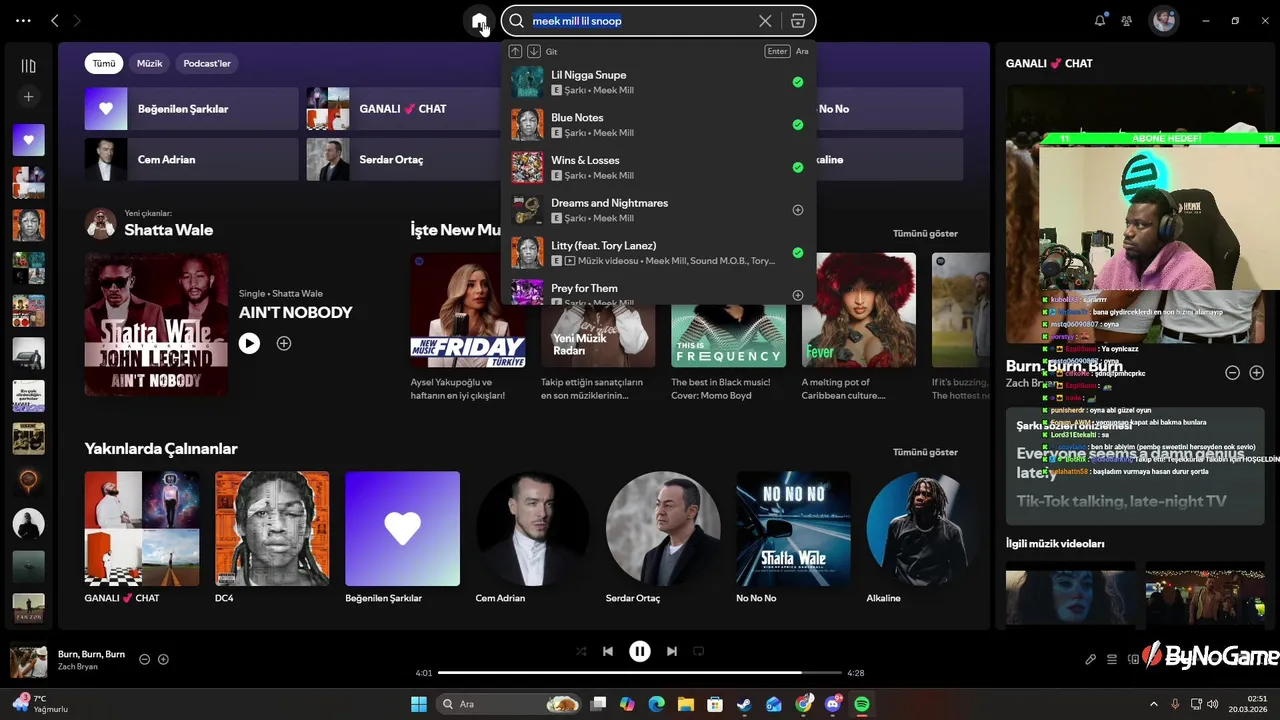Image resolution: width=1280 pixels, height=720 pixels.
Task: Open lyrics microphone icon in bottom bar
Action: click(1091, 659)
